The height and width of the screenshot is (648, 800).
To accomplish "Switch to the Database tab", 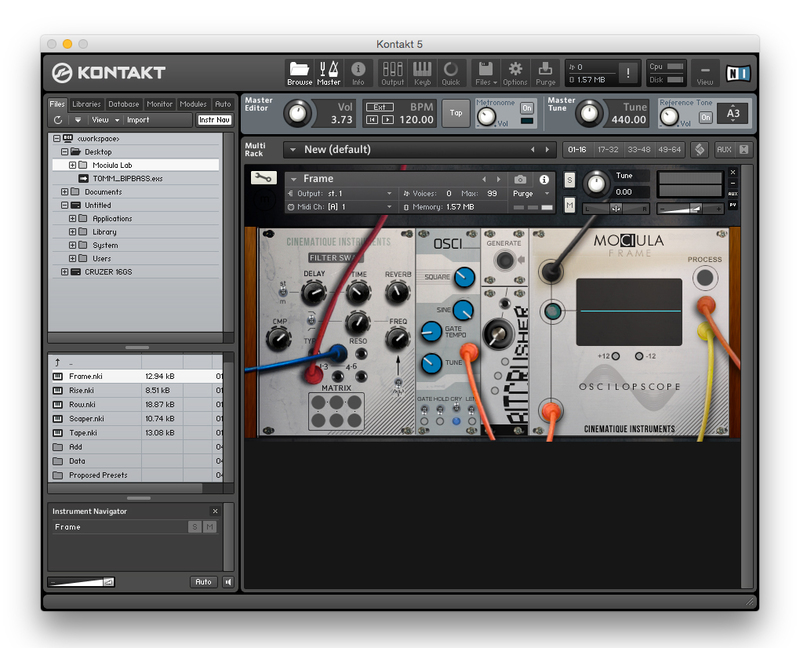I will coord(124,104).
